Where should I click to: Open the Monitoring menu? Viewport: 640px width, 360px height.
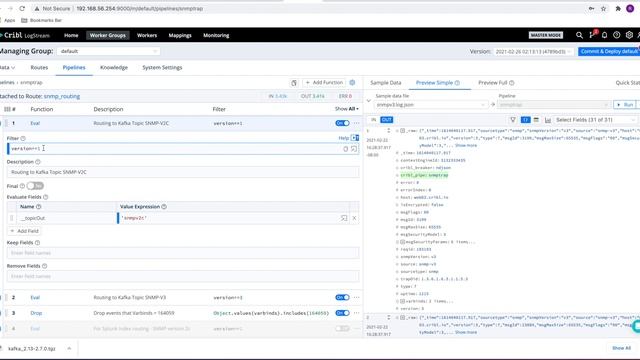pyautogui.click(x=216, y=36)
